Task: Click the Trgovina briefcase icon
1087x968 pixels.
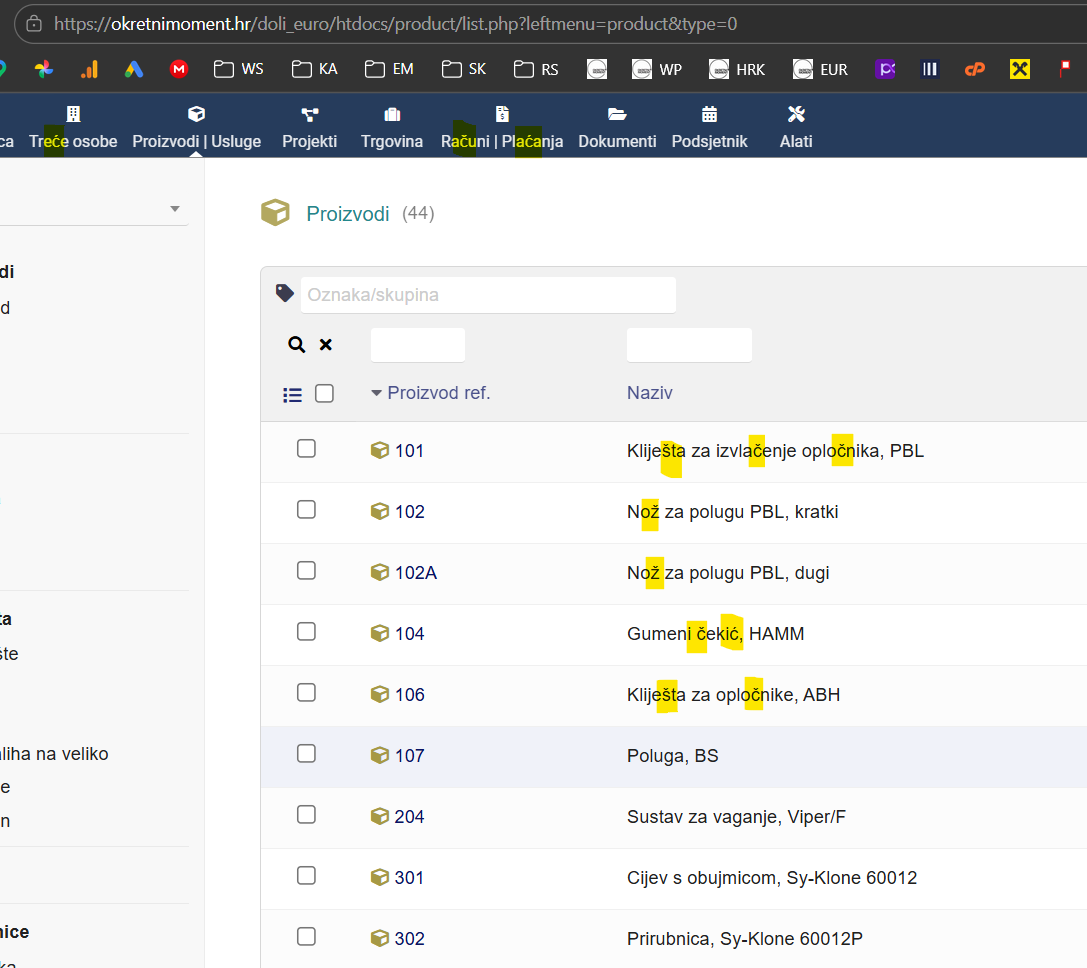Action: [x=392, y=114]
